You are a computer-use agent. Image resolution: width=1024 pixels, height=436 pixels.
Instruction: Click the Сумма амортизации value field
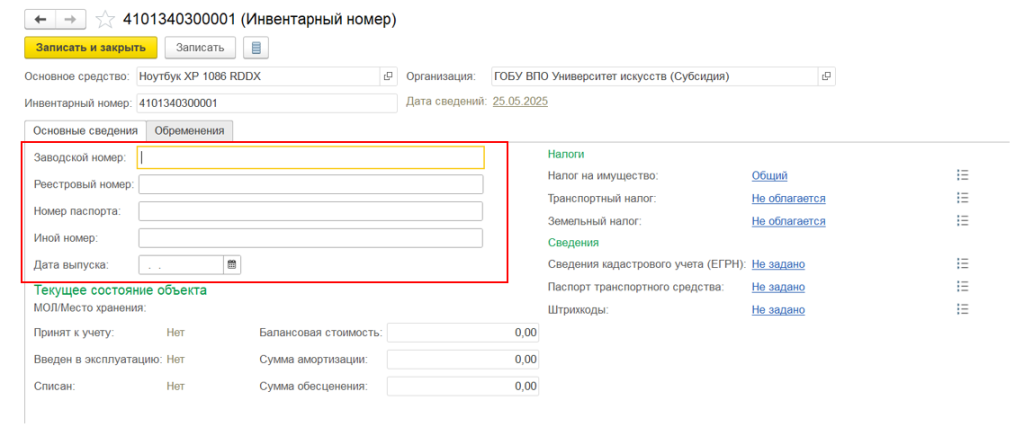coord(462,359)
